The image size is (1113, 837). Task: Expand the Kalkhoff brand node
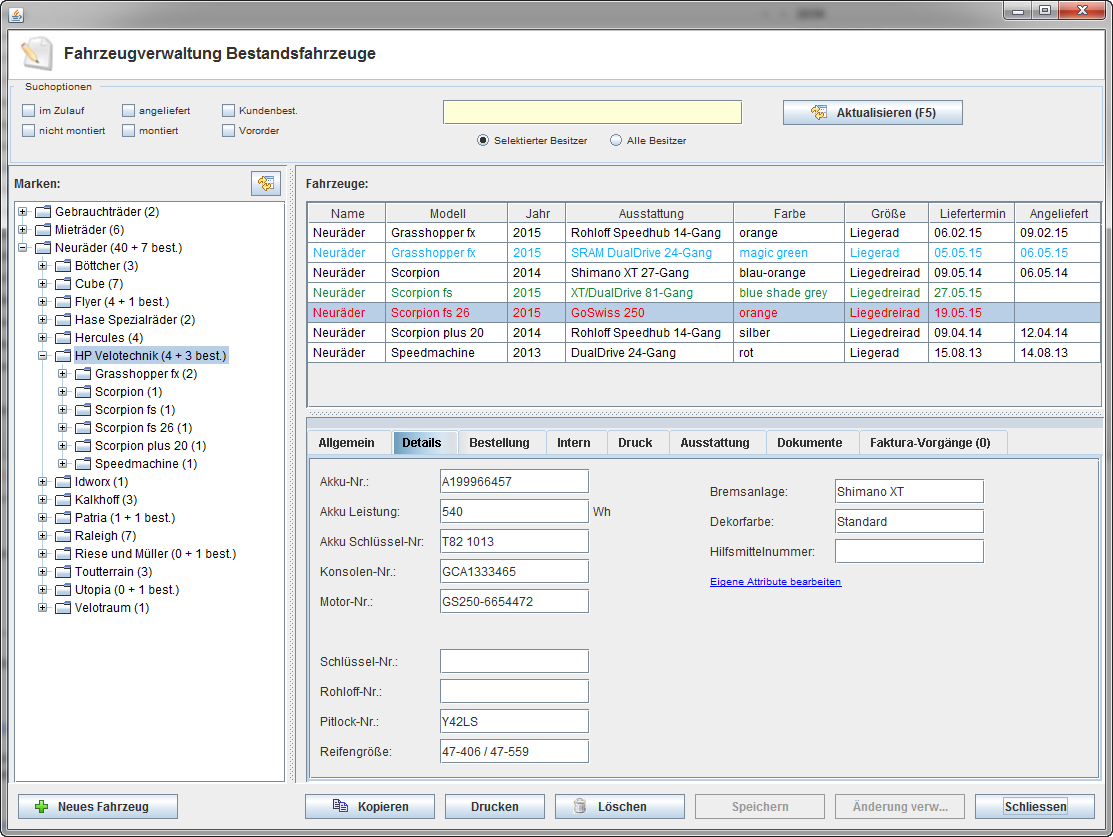tap(43, 500)
